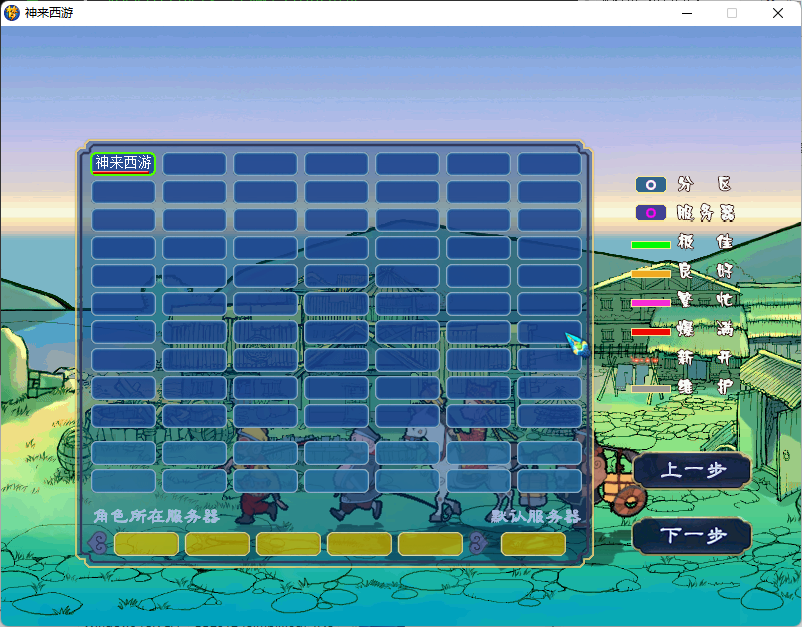Click the 新开 legend label
802x627 pixels.
[705, 357]
